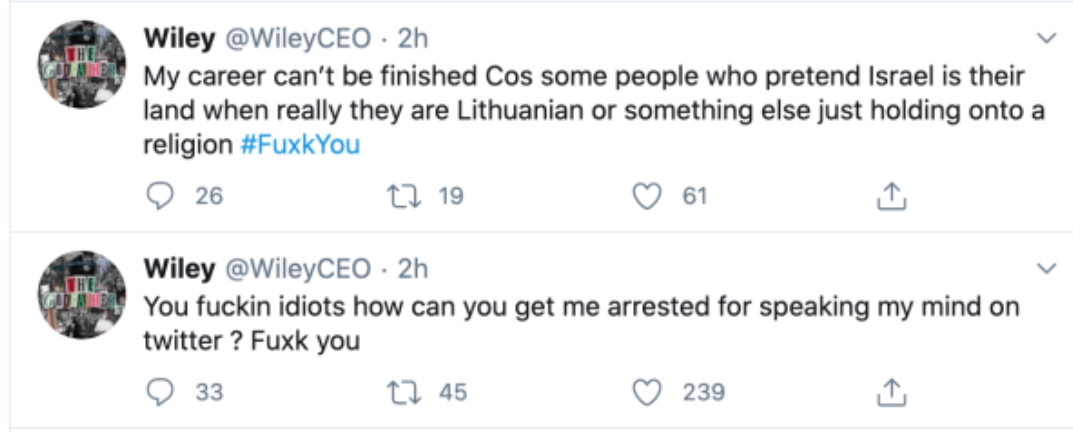Open the second tweet's 2h timestamp
1073x432 pixels.
tap(413, 269)
